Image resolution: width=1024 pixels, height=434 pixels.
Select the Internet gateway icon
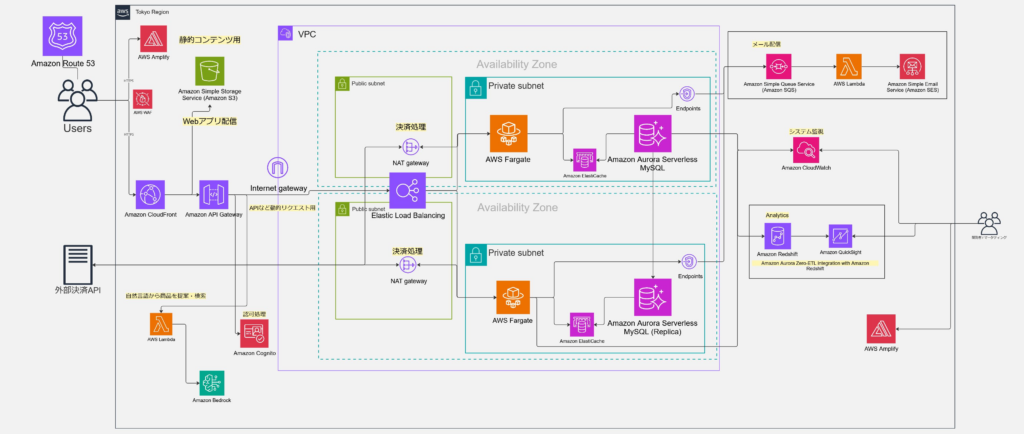pyautogui.click(x=278, y=168)
